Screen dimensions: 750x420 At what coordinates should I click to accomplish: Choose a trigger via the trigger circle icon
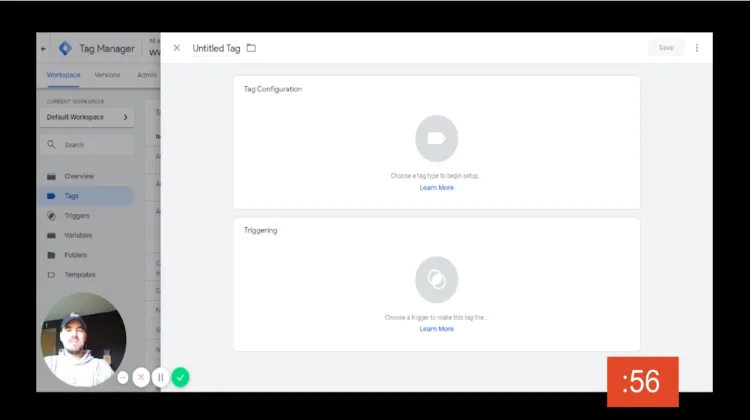pyautogui.click(x=436, y=280)
